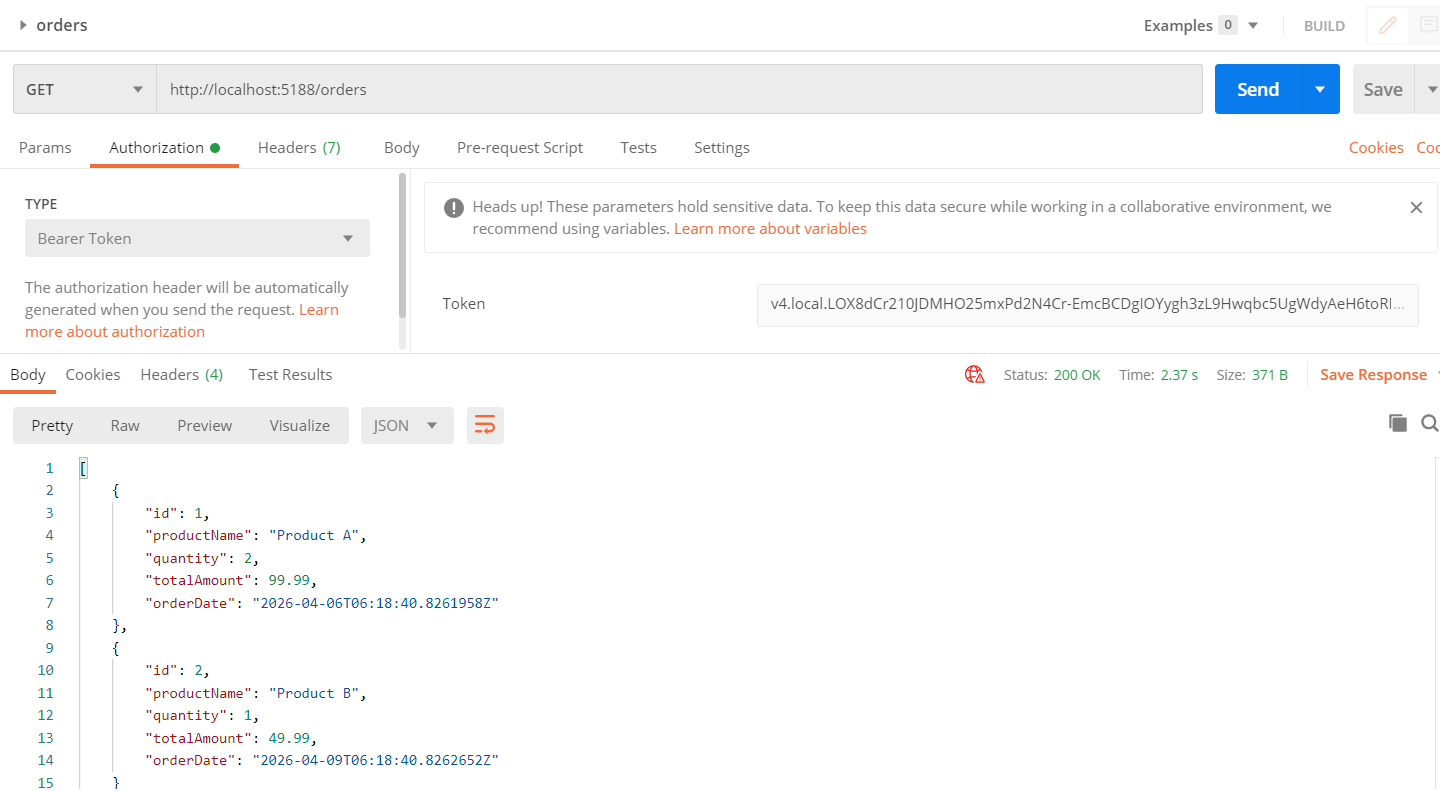This screenshot has height=791, width=1440.
Task: Open the response Cookies tab
Action: click(x=93, y=374)
